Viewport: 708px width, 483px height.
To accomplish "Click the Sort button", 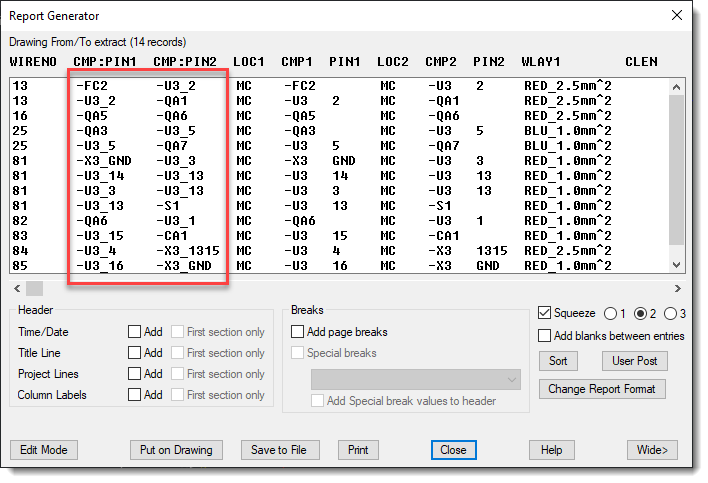I will [558, 361].
